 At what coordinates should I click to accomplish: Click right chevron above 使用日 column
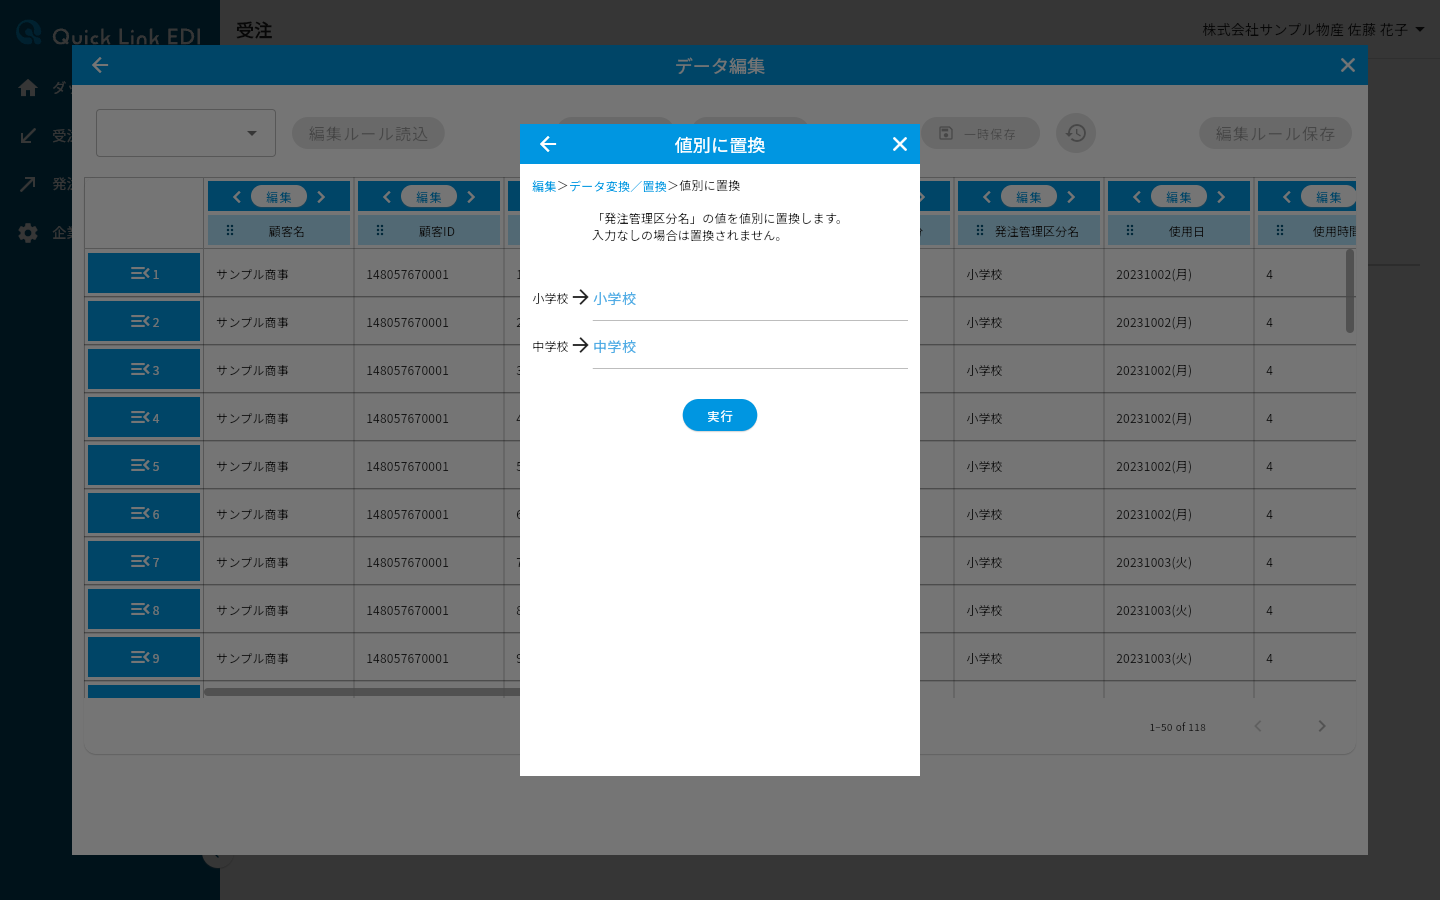[1221, 197]
